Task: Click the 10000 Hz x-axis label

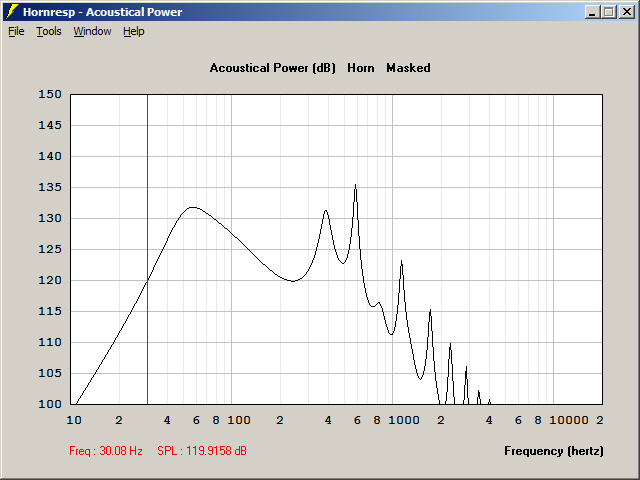Action: [x=569, y=420]
